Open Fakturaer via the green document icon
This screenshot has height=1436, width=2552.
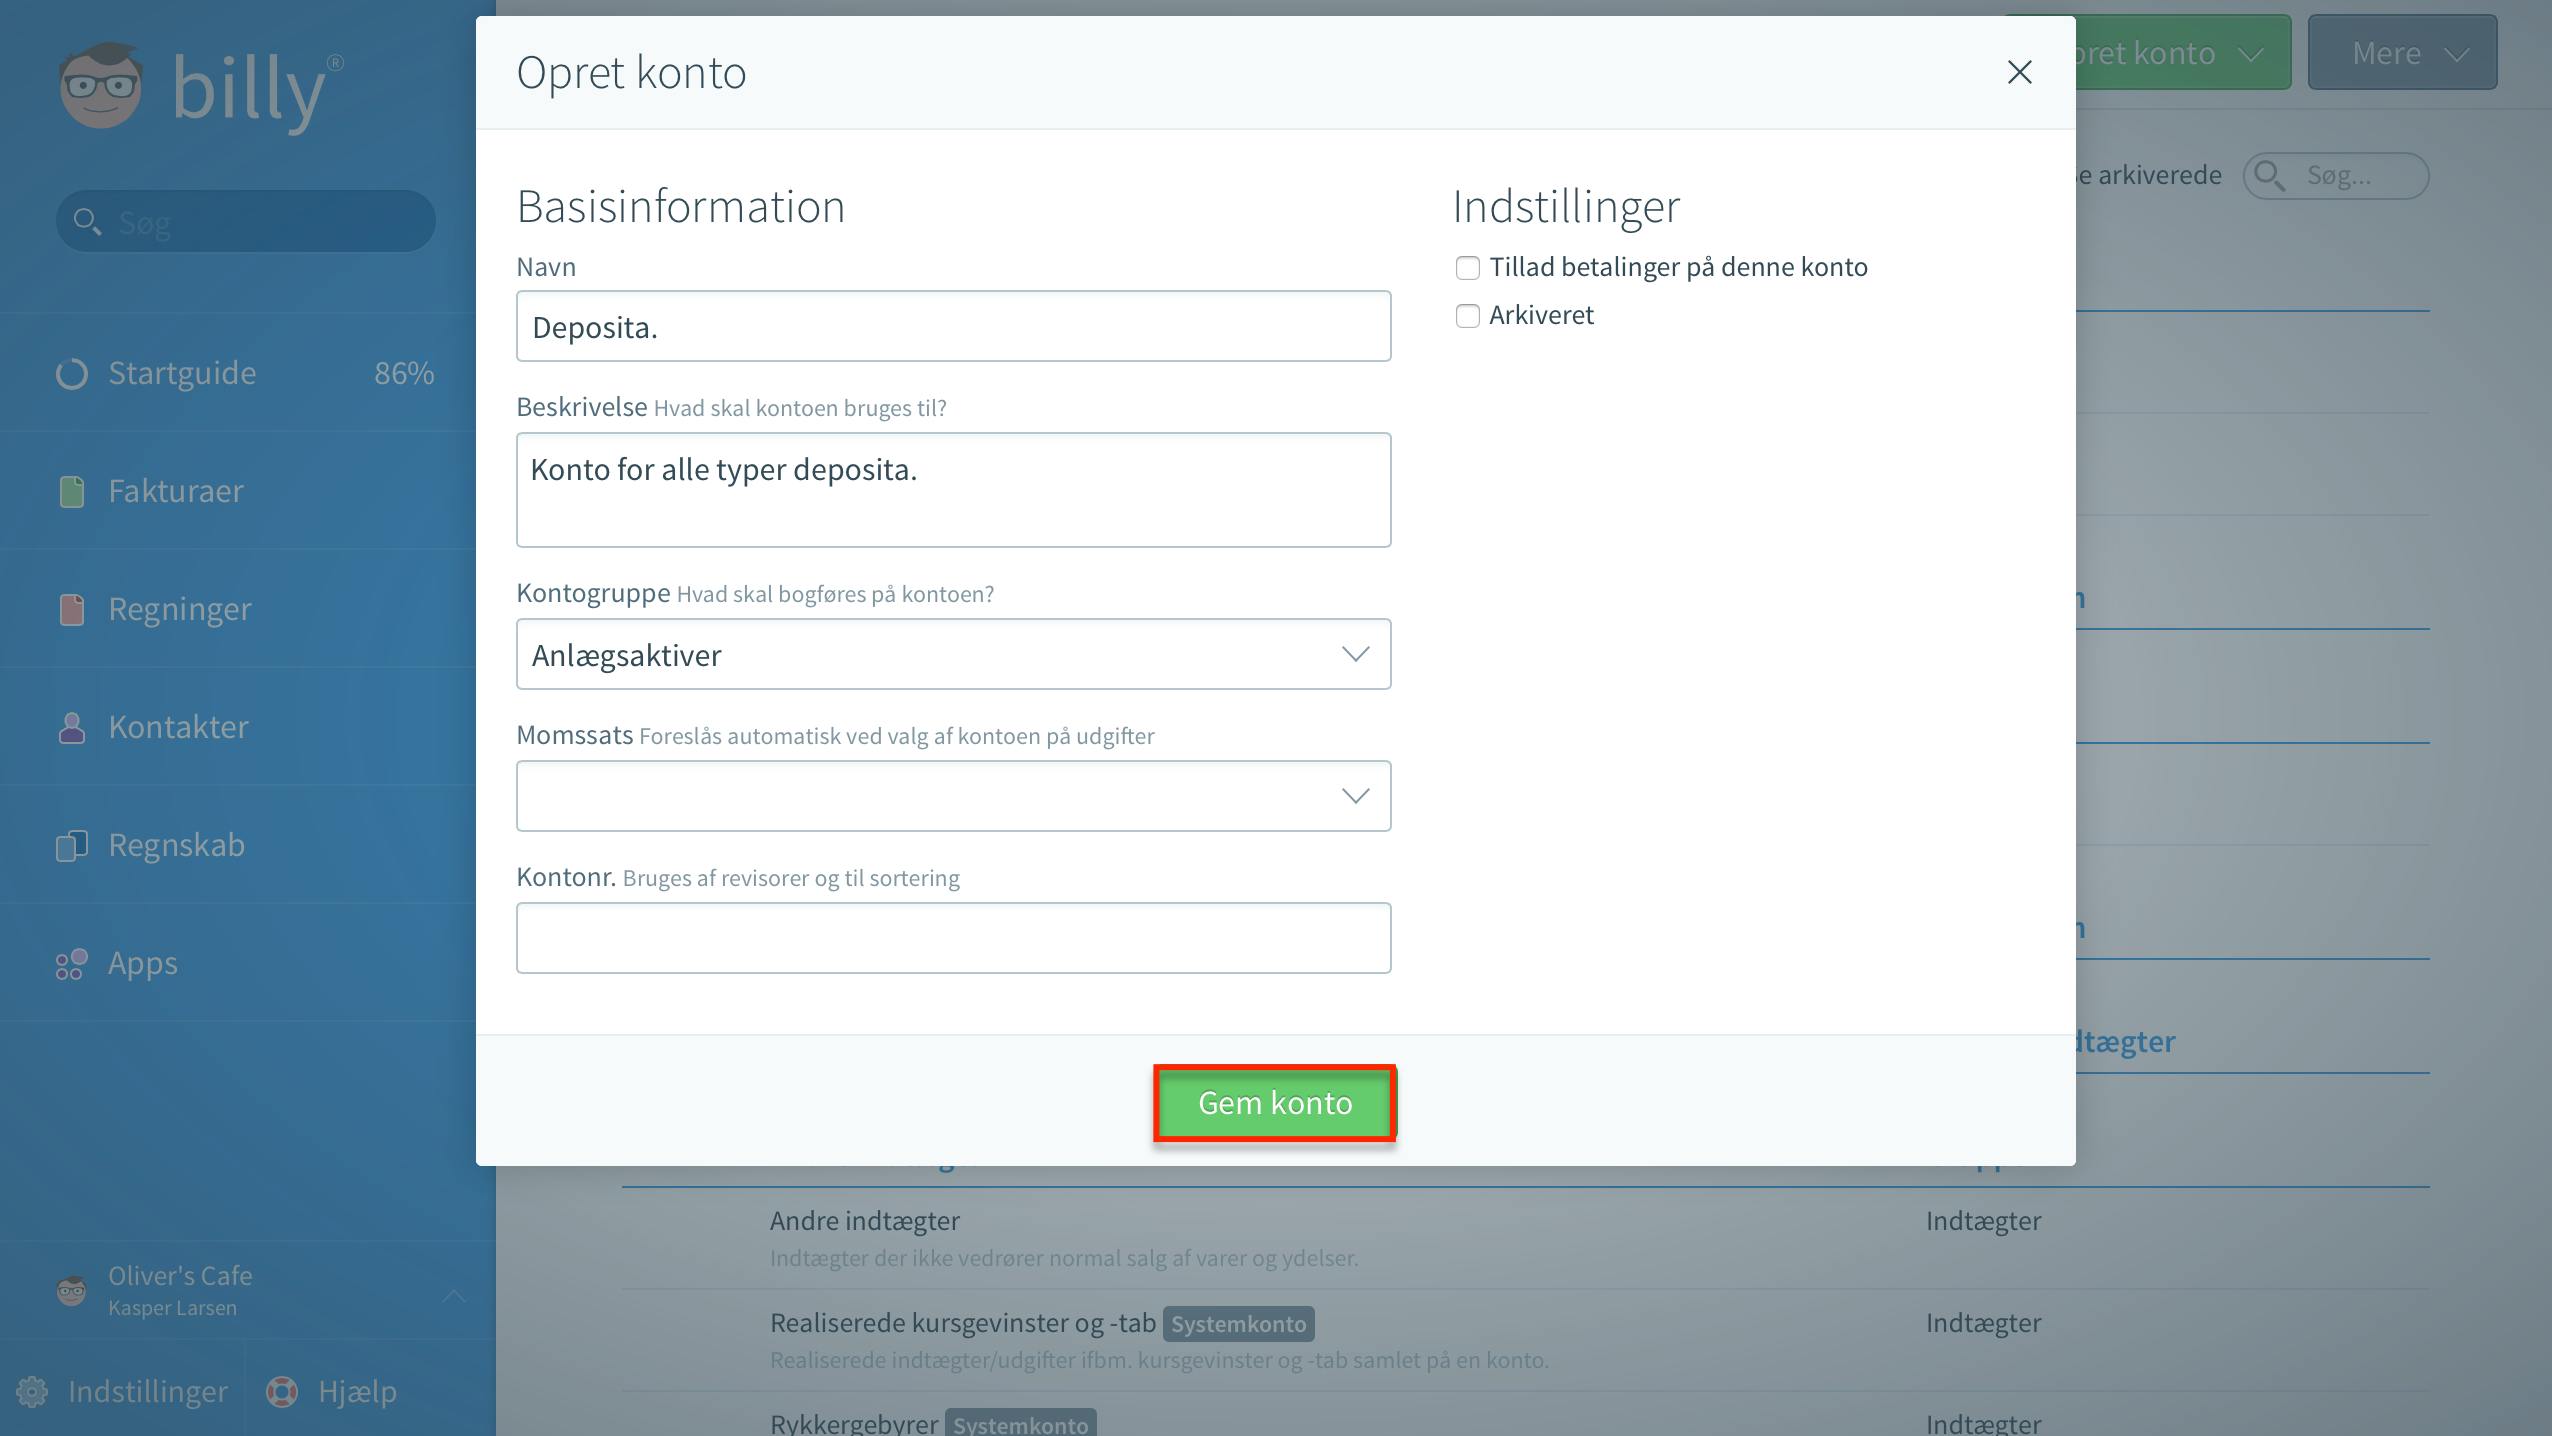tap(72, 491)
